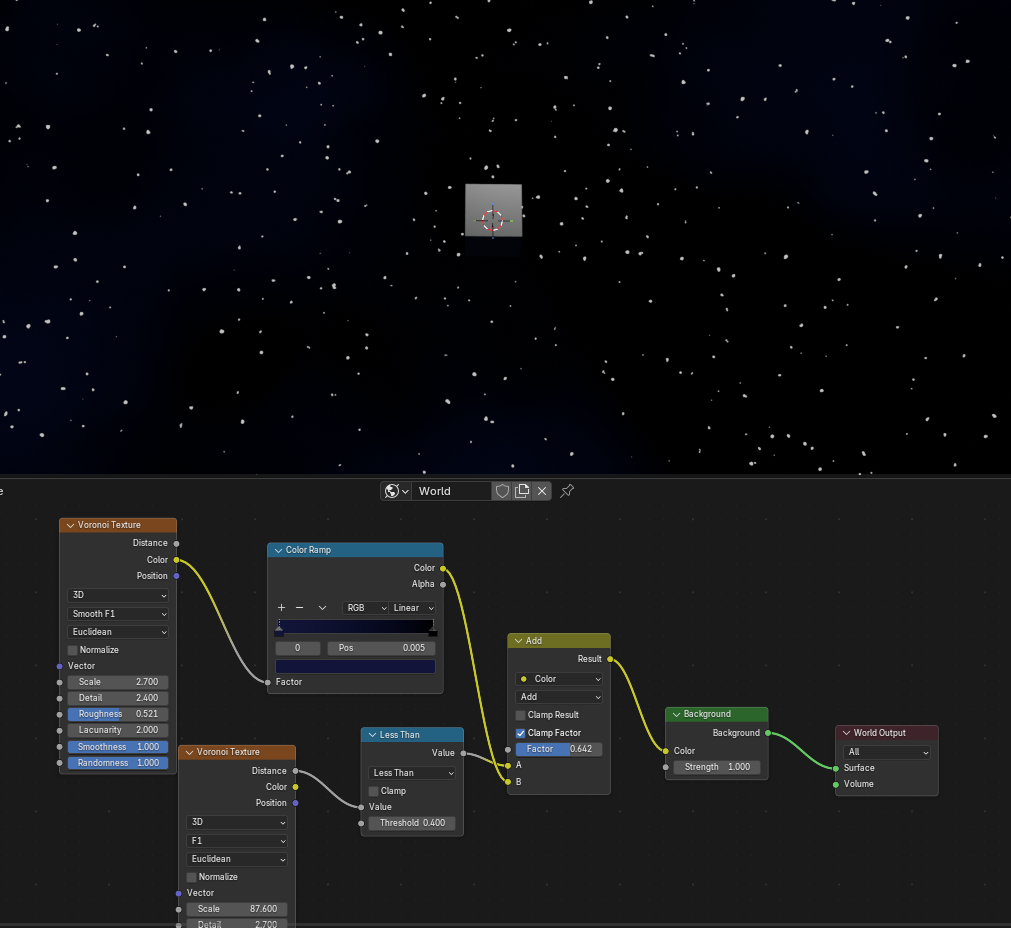
Task: Remove a color stop with the minus icon
Action: [299, 607]
